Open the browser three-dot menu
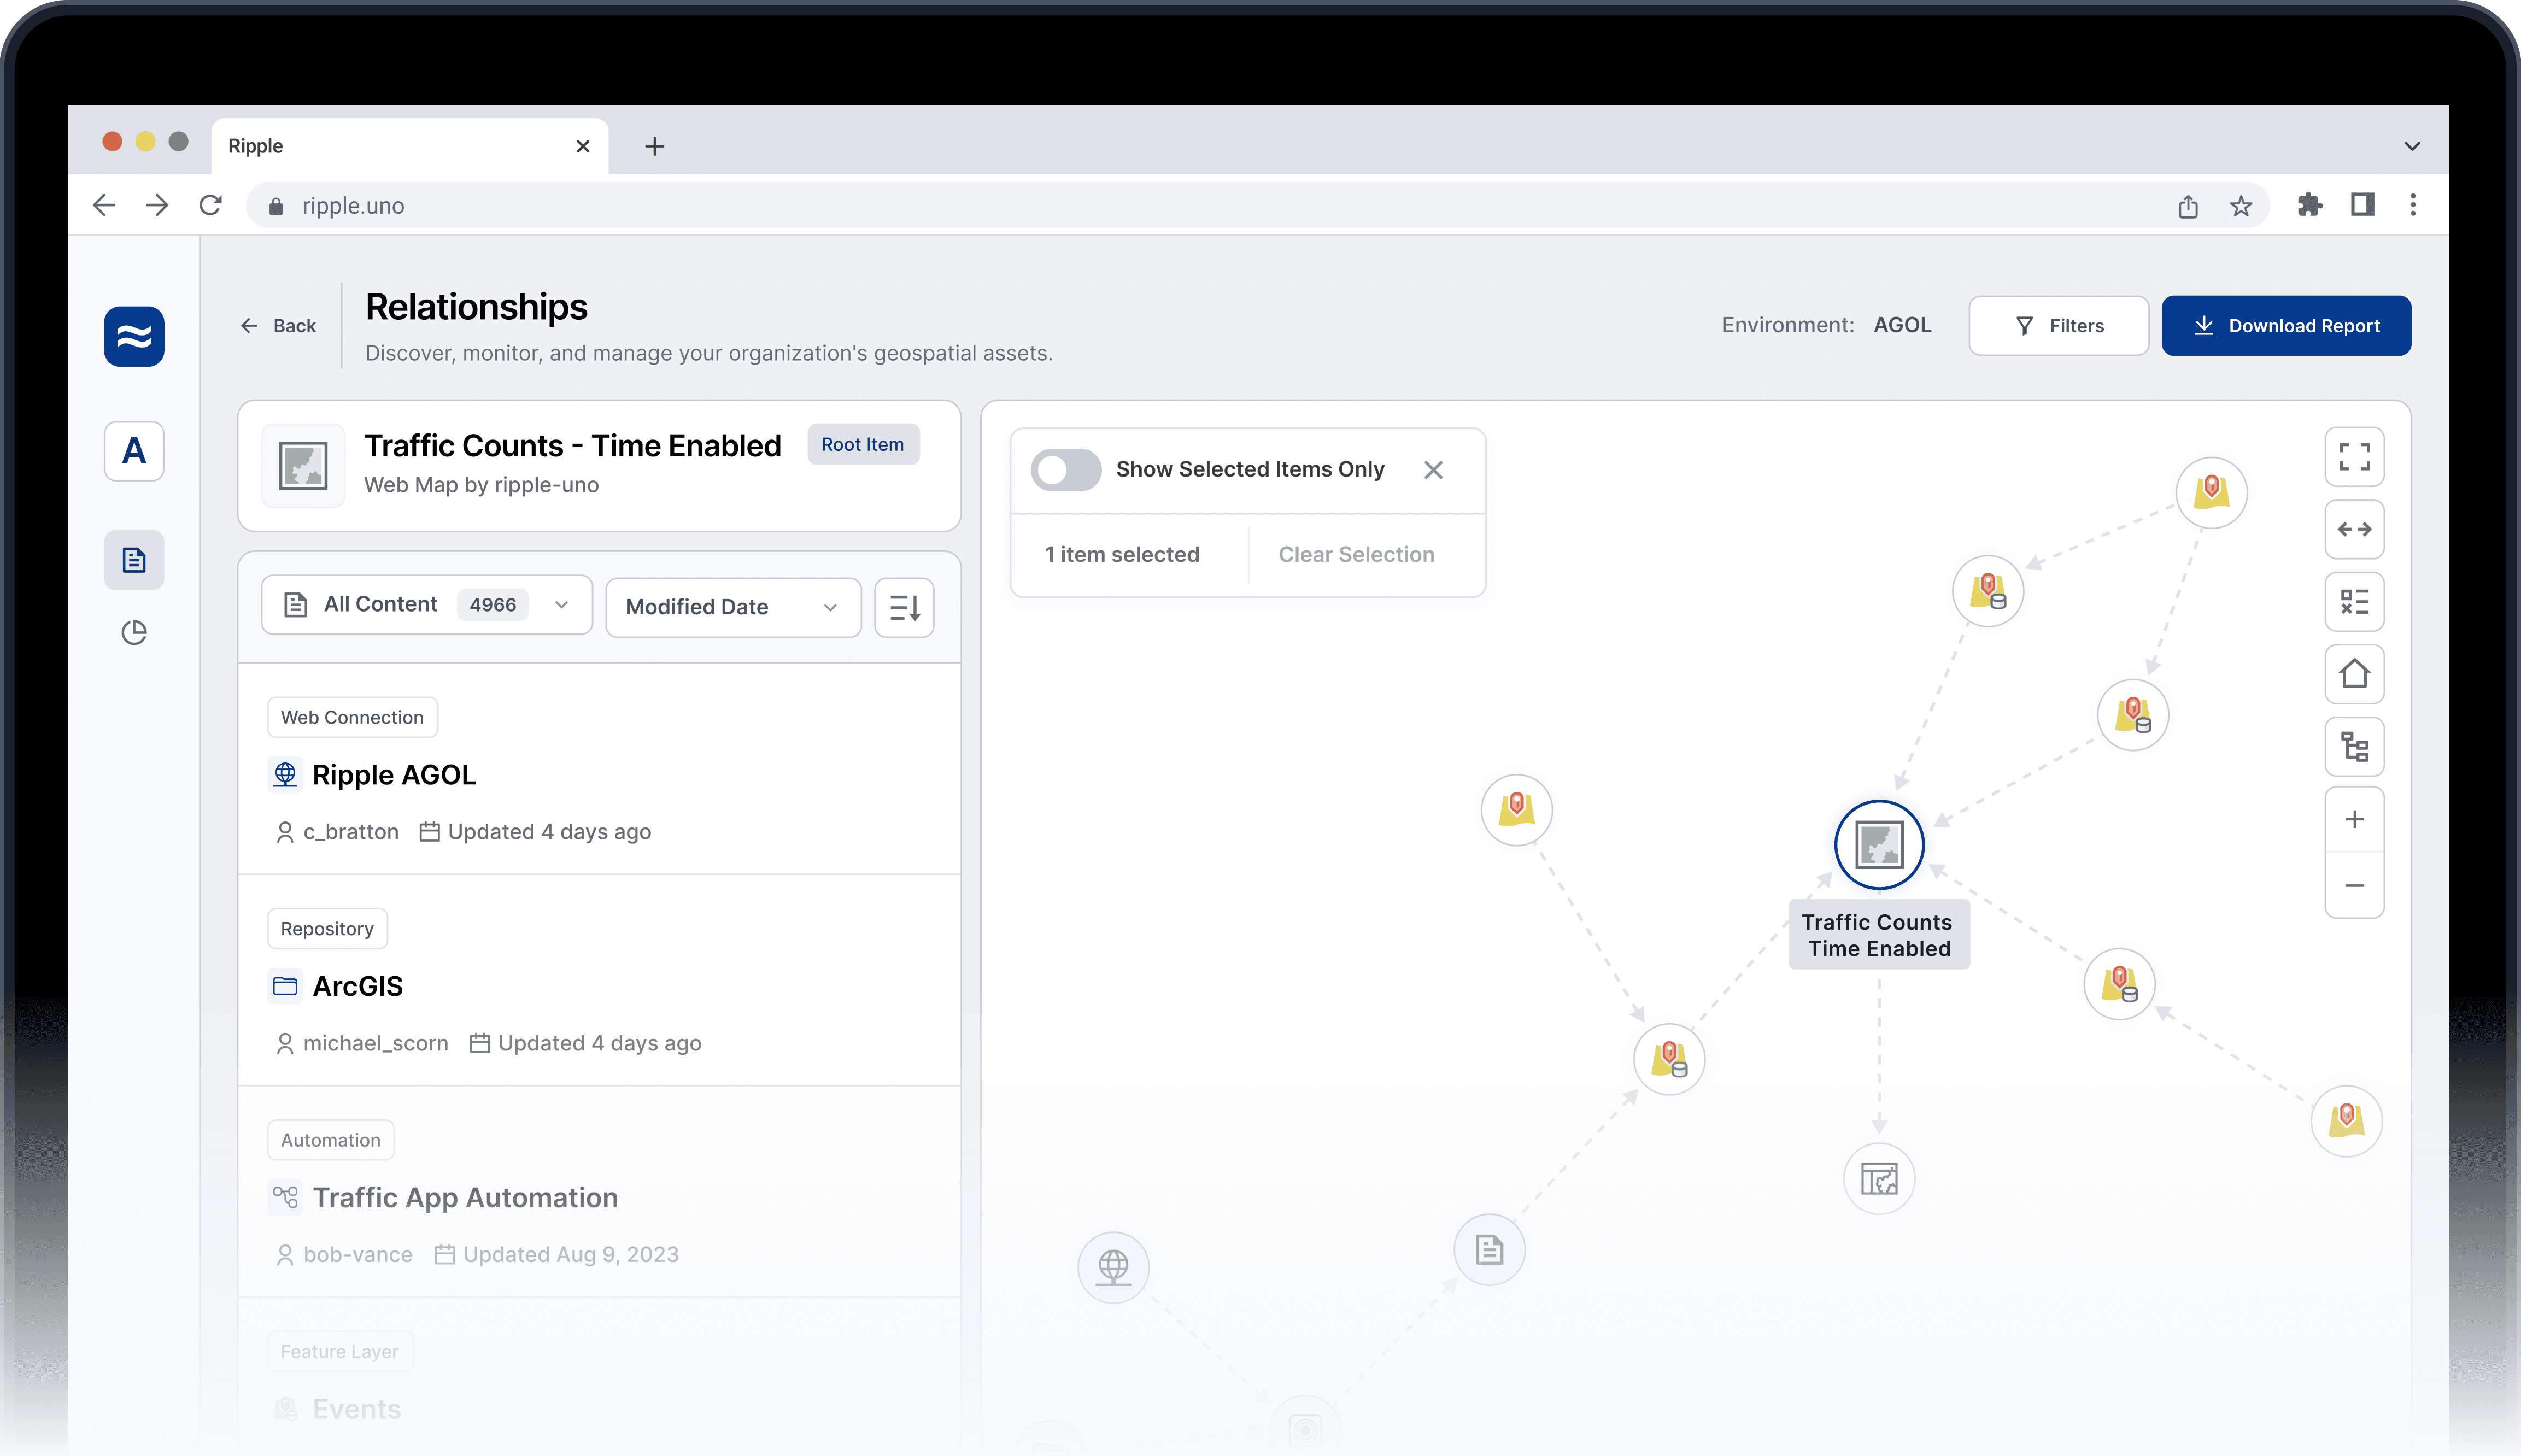The height and width of the screenshot is (1456, 2521). (x=2413, y=205)
